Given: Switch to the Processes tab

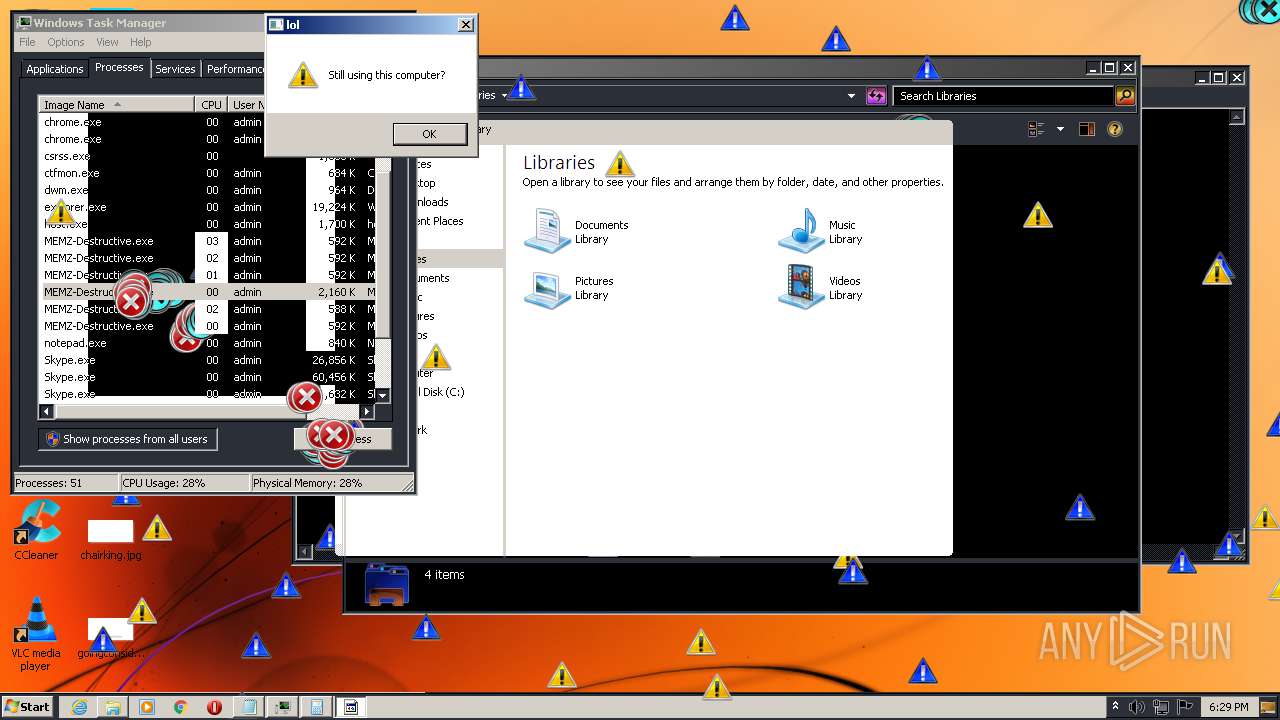Looking at the screenshot, I should coord(119,67).
